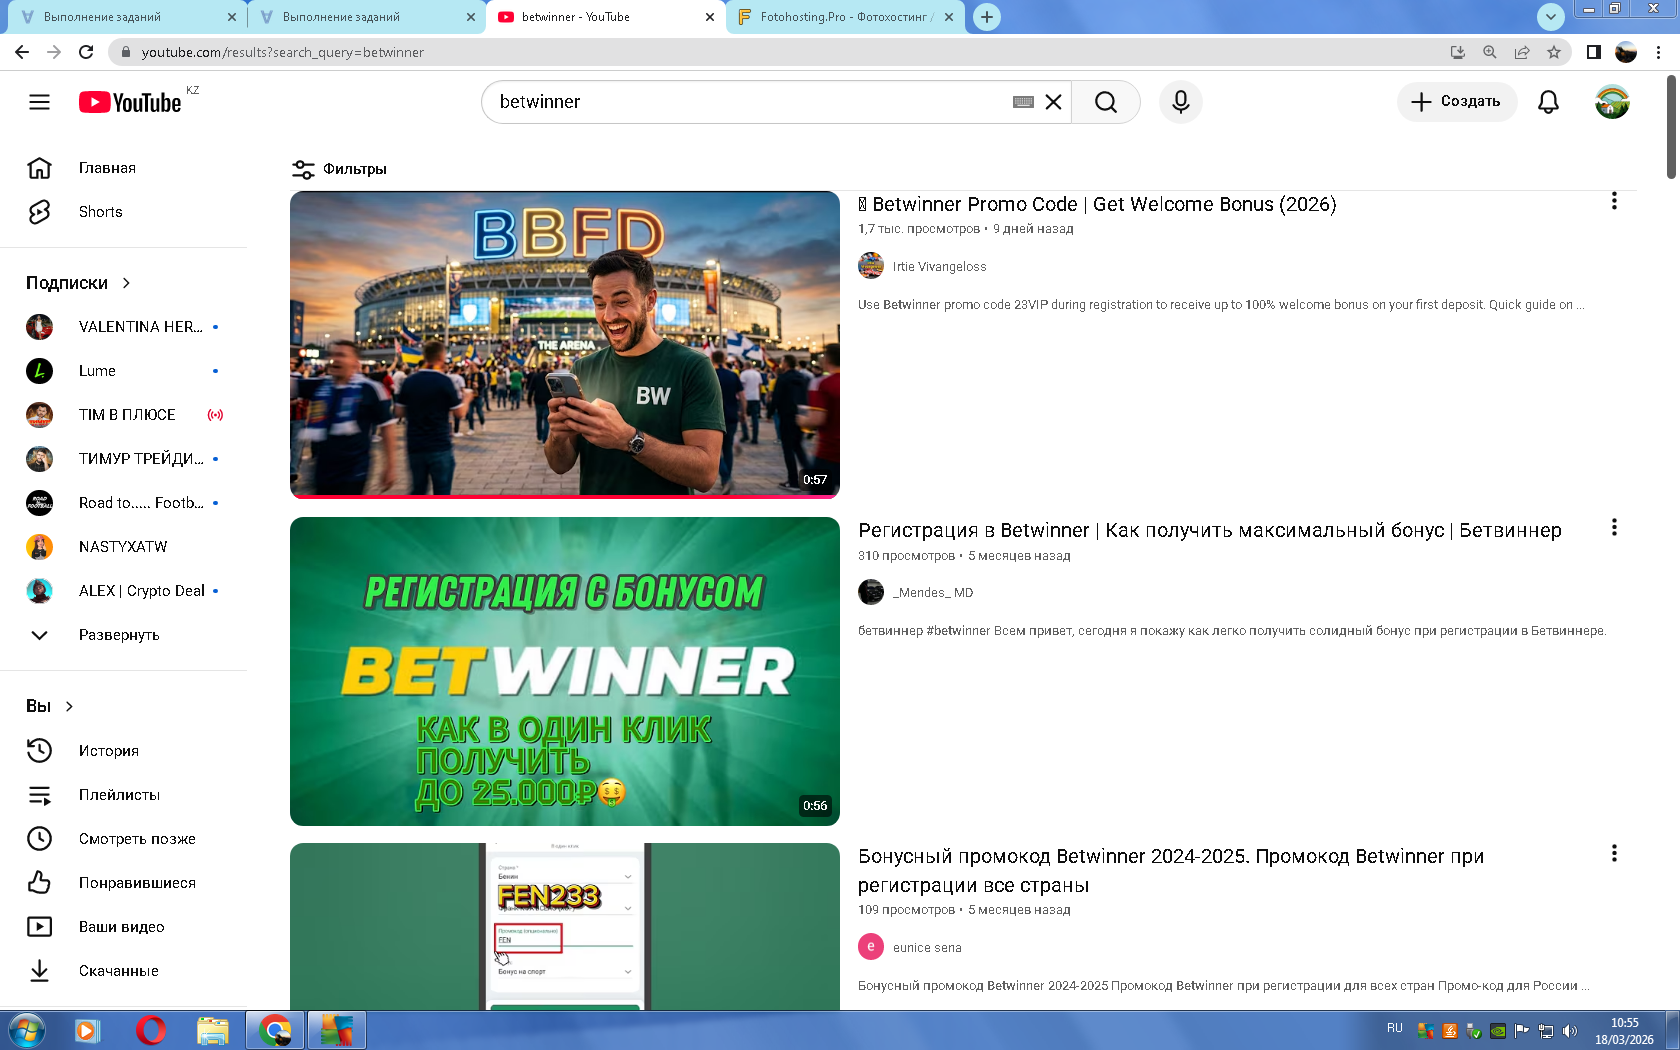The height and width of the screenshot is (1050, 1680).
Task: Click the browser address bar URL
Action: click(283, 52)
